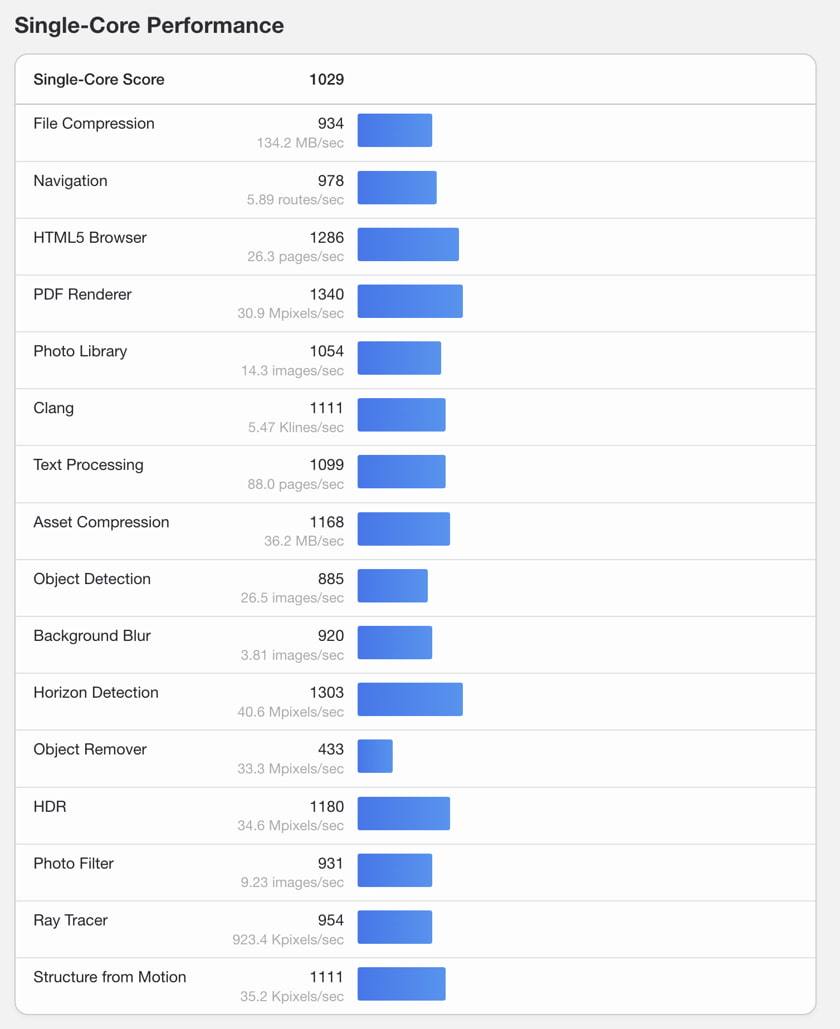Click the Photo Library score 1054
This screenshot has width=840, height=1029.
[327, 351]
